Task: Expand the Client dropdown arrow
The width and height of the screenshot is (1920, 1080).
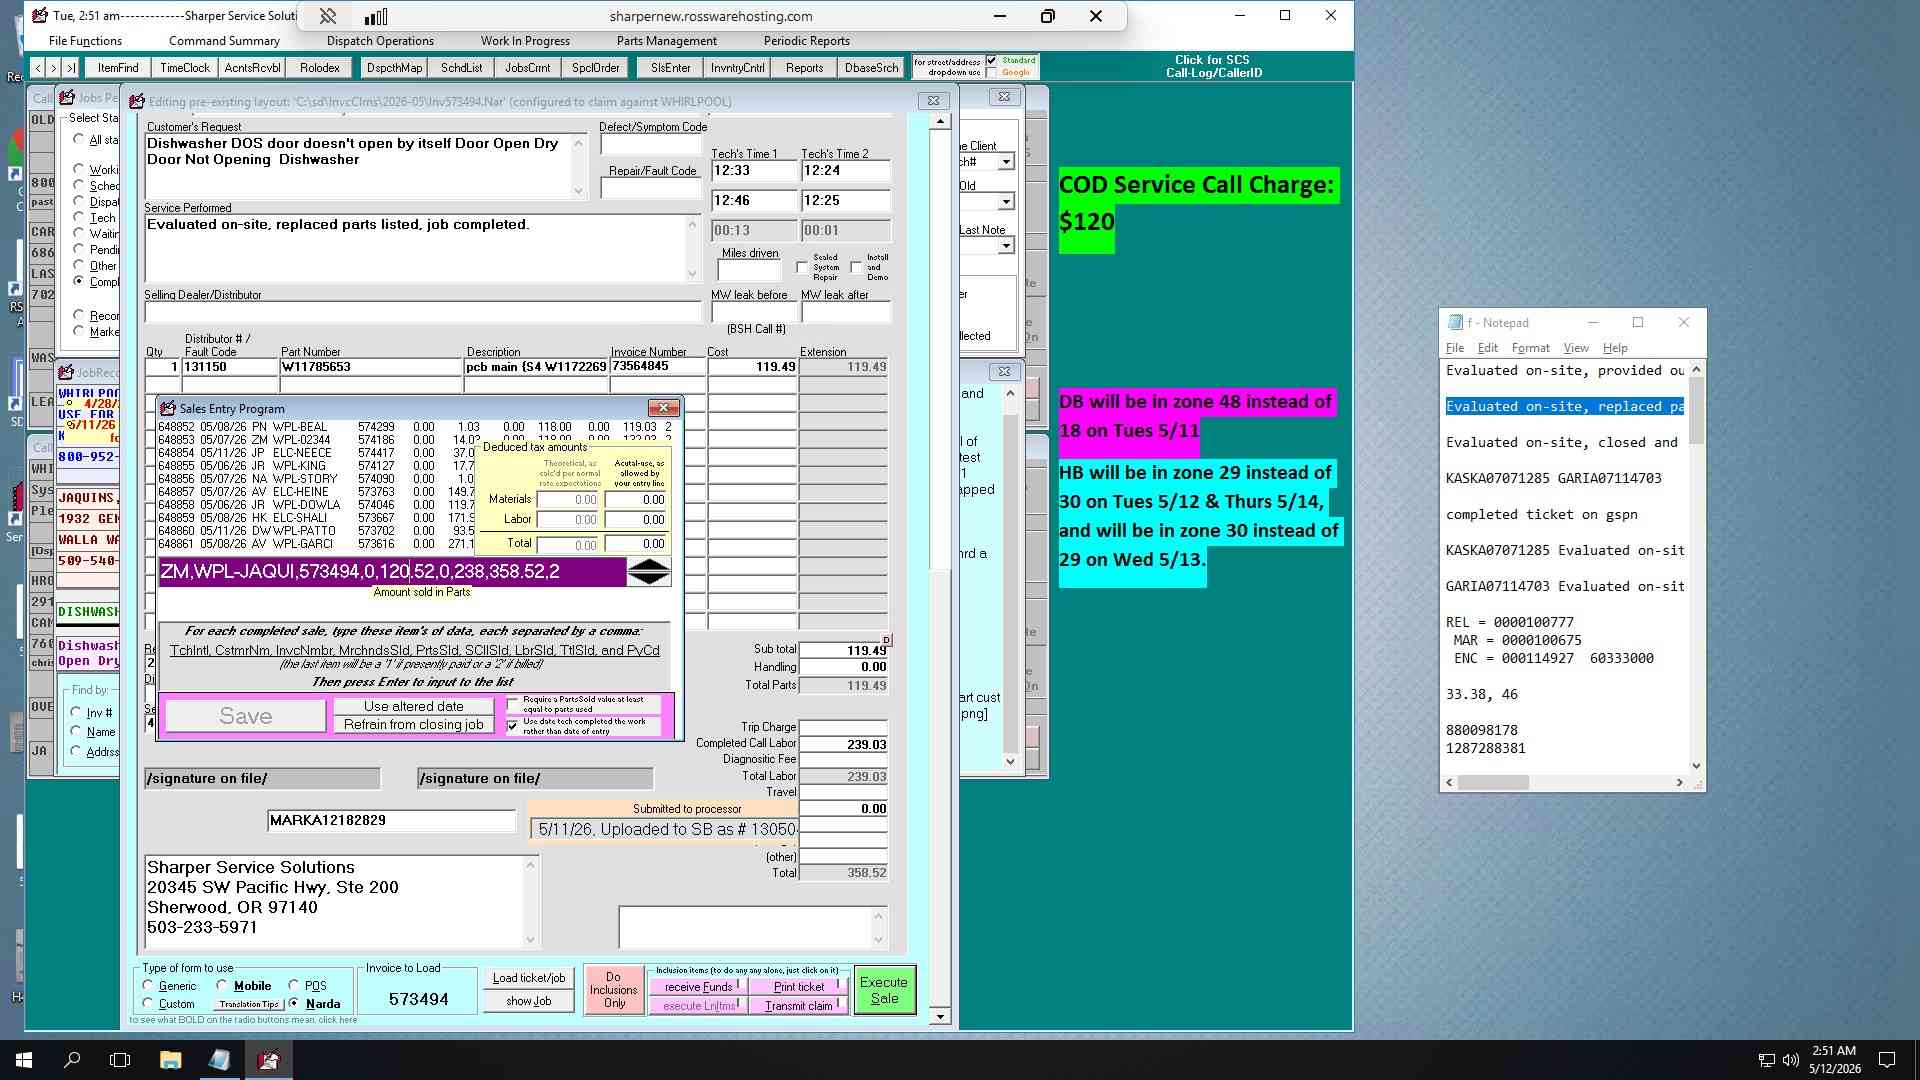Action: 1006,162
